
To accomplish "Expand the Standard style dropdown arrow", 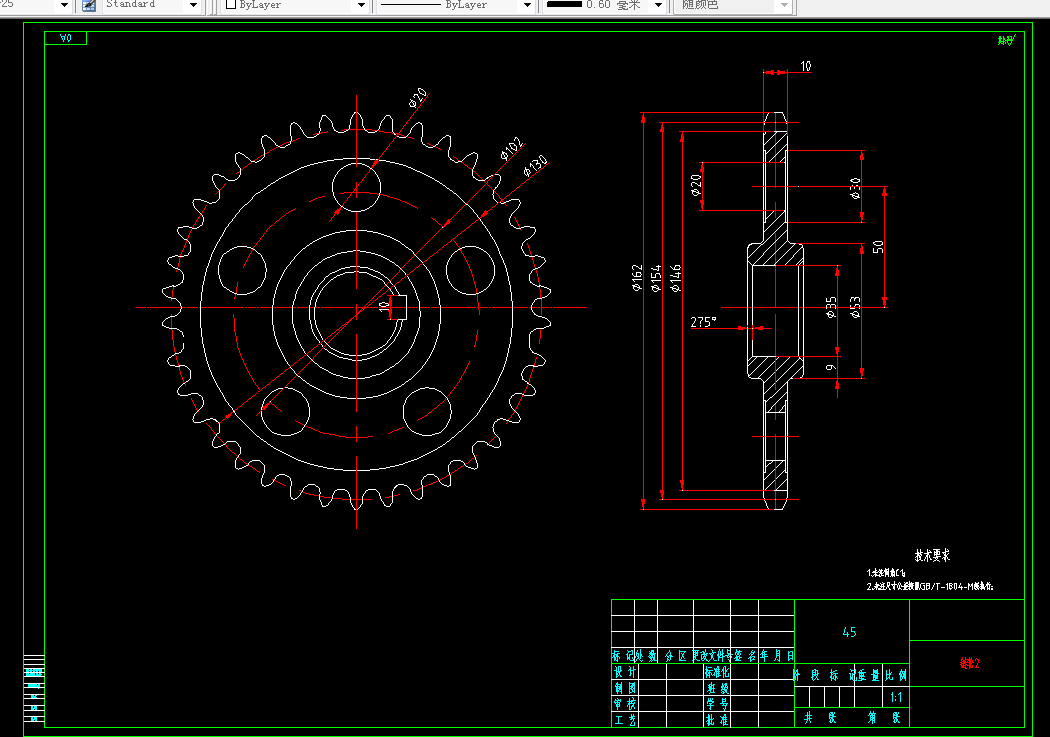I will [194, 5].
